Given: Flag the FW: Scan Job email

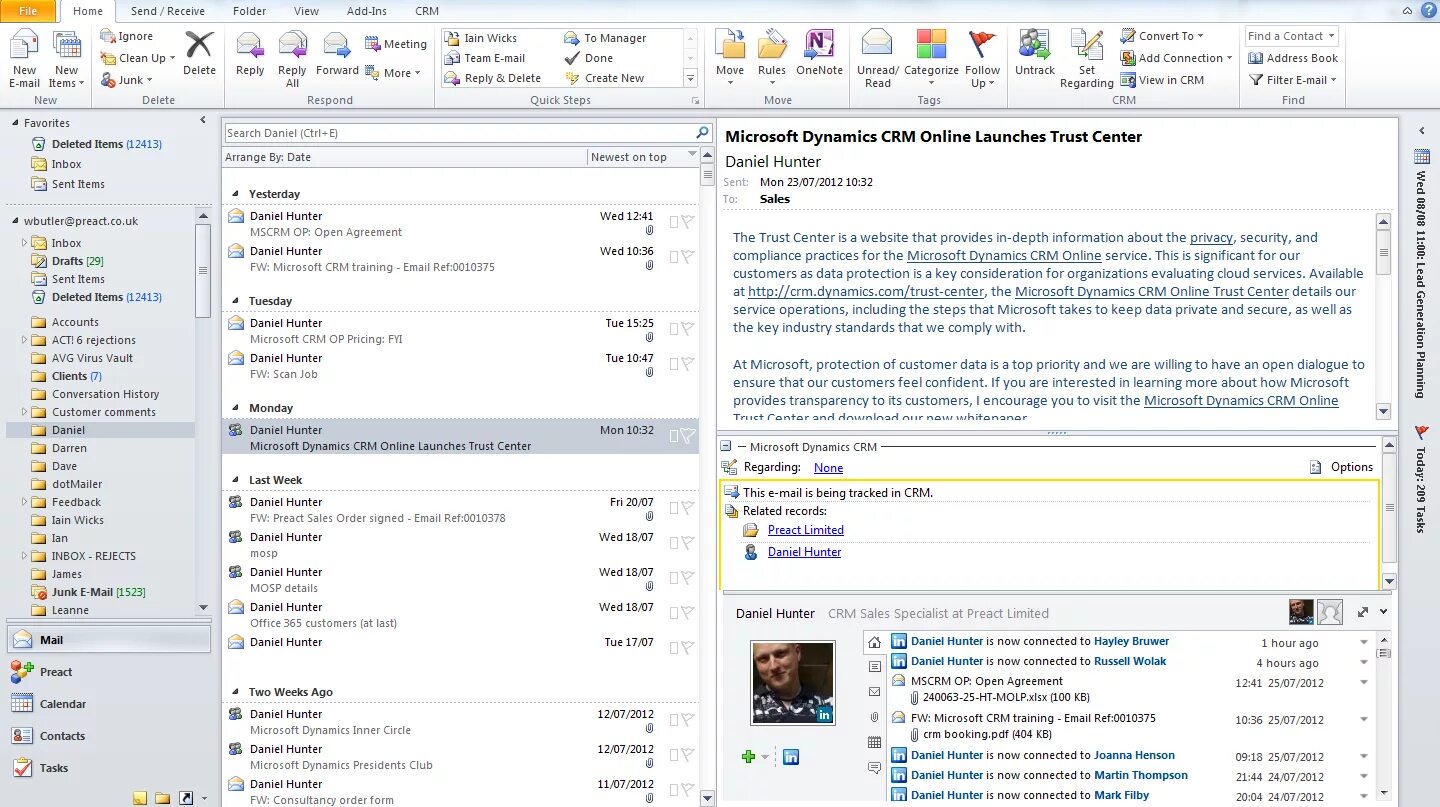Looking at the screenshot, I should point(688,365).
